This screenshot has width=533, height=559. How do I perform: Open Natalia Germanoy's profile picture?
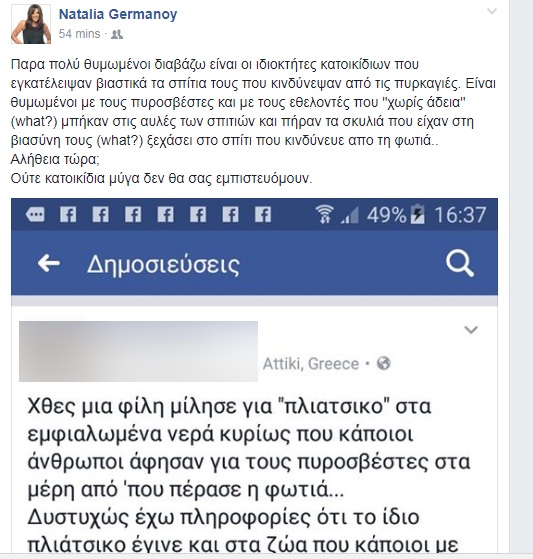[31, 24]
